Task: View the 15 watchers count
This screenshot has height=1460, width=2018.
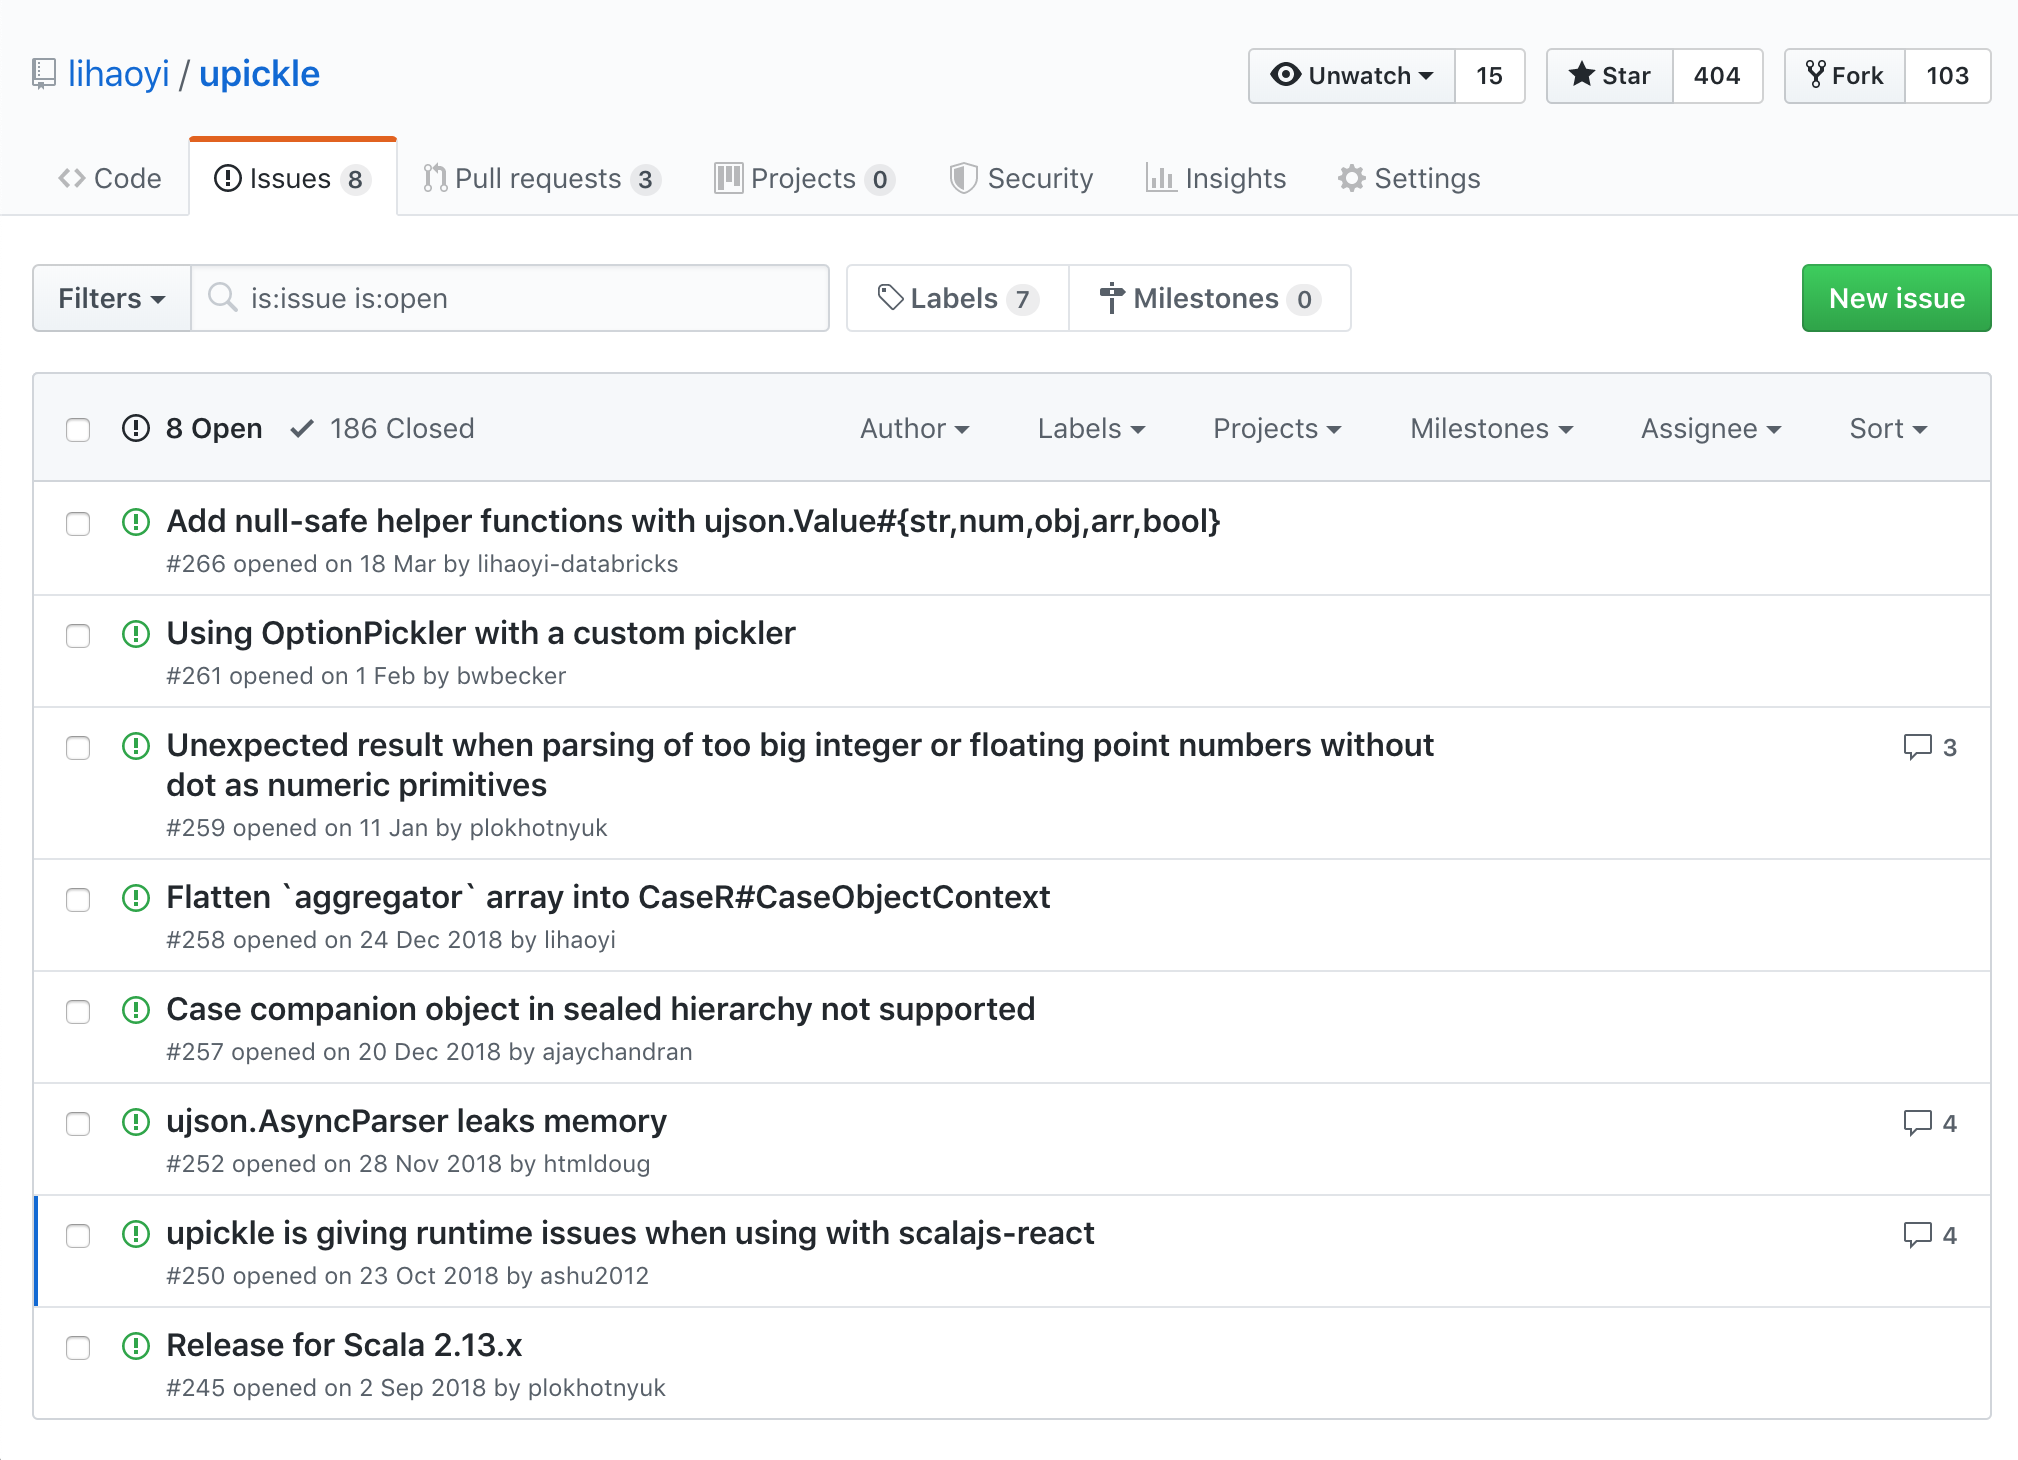Action: point(1489,76)
